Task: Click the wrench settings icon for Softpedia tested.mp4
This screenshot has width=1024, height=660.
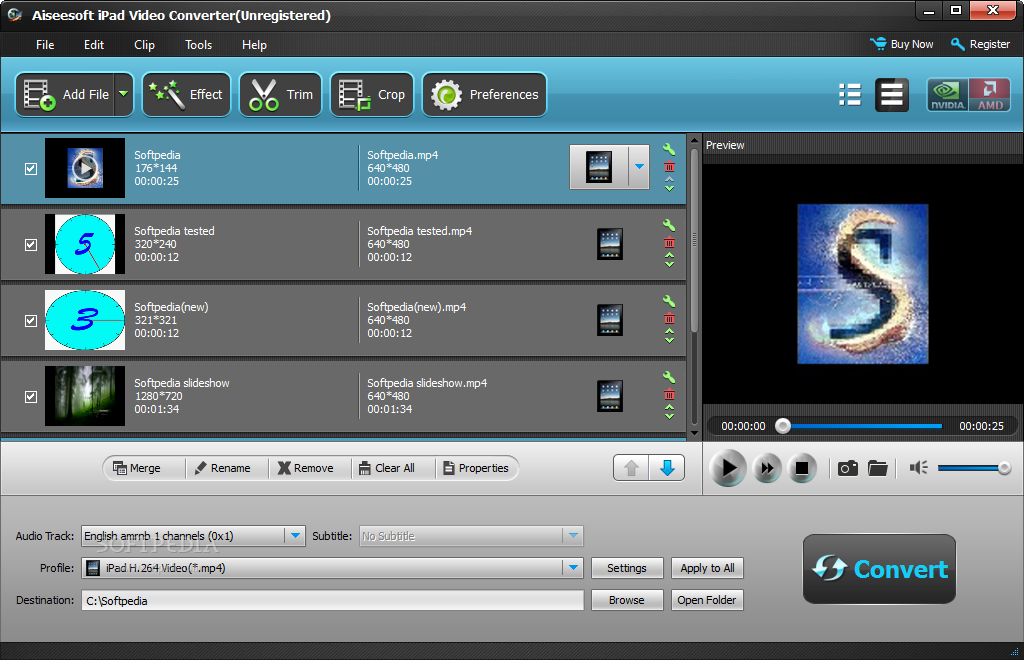Action: pyautogui.click(x=669, y=225)
